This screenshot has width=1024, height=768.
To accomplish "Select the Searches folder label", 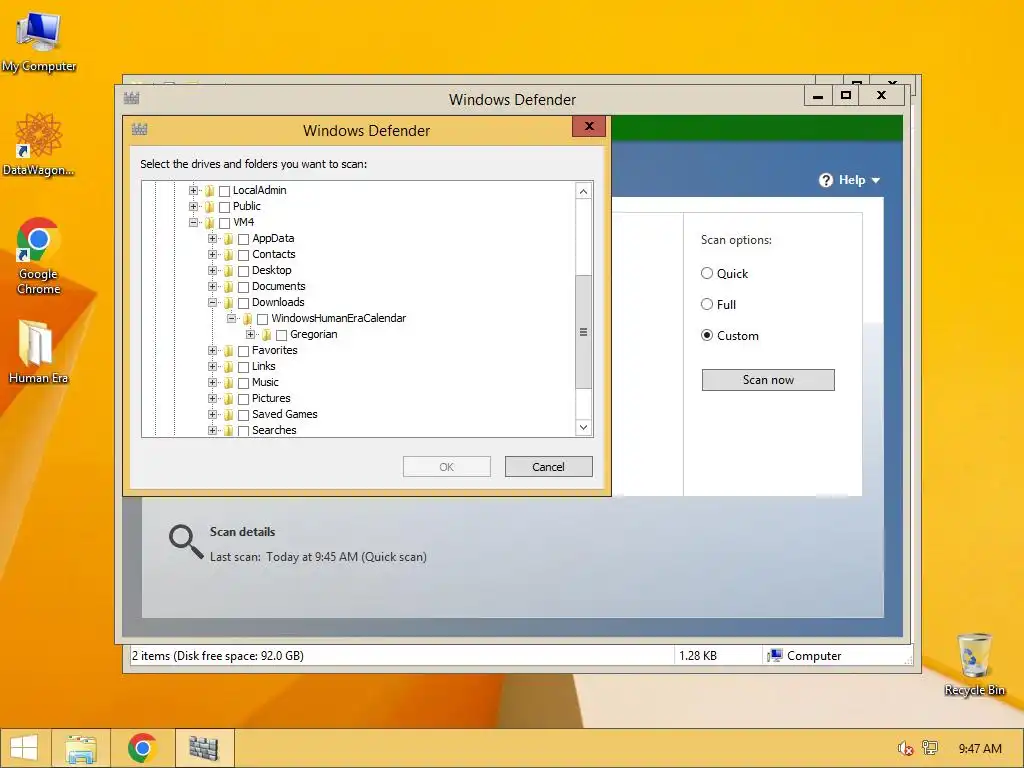I will point(274,430).
